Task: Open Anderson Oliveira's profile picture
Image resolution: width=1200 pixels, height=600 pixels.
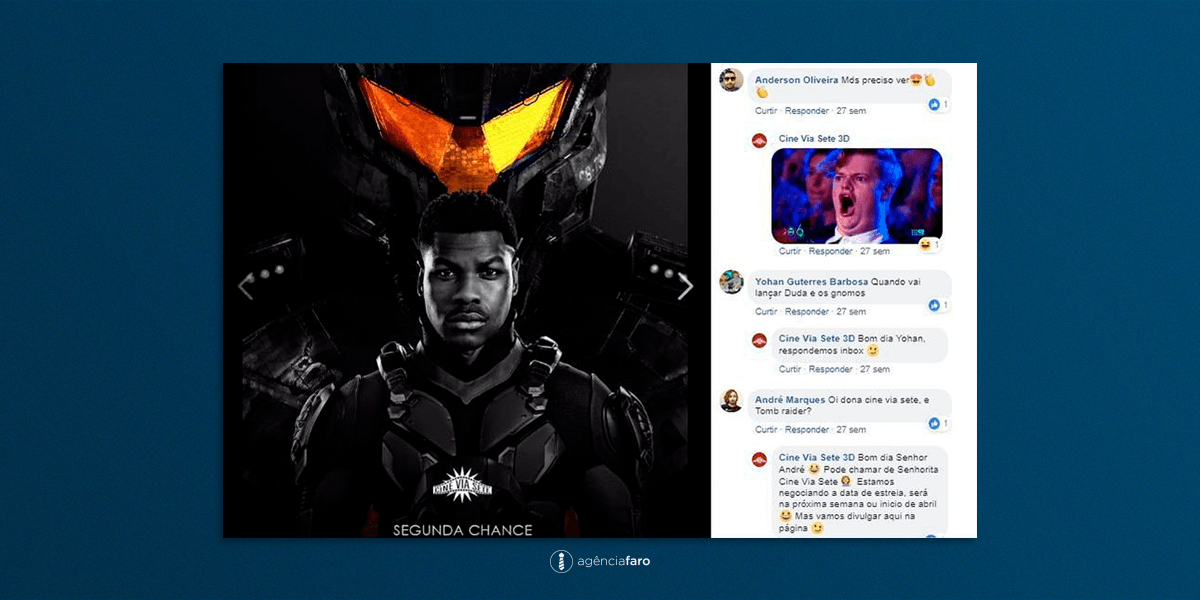Action: click(x=731, y=80)
